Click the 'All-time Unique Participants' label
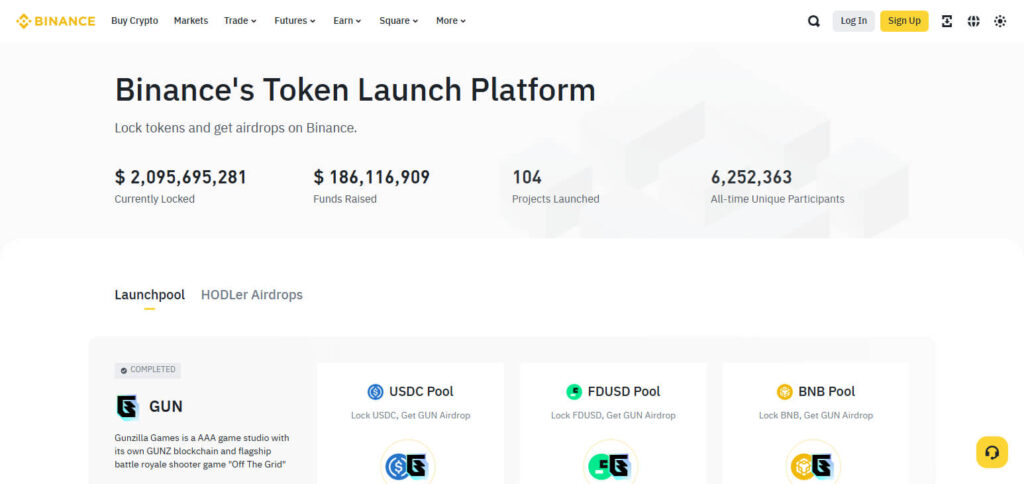 [x=778, y=199]
